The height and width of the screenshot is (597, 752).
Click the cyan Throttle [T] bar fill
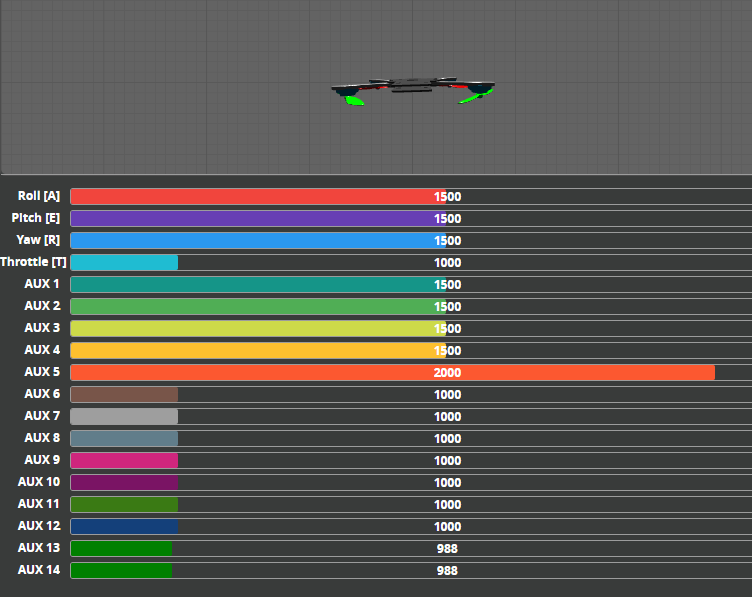click(124, 263)
